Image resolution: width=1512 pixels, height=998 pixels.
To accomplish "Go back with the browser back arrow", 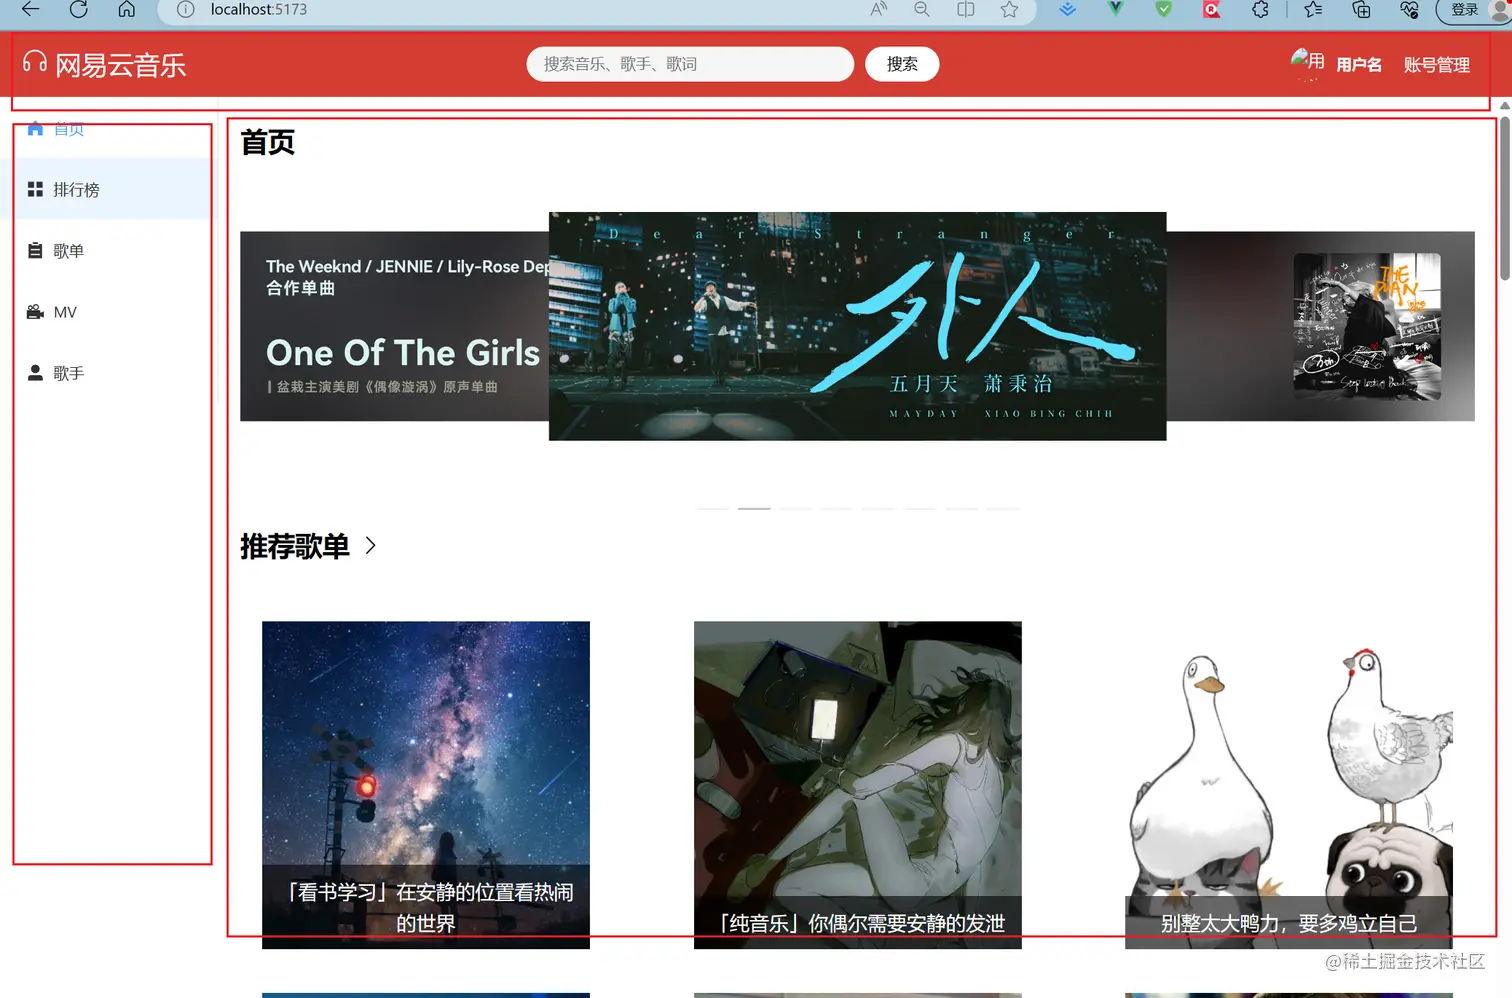I will (x=30, y=9).
